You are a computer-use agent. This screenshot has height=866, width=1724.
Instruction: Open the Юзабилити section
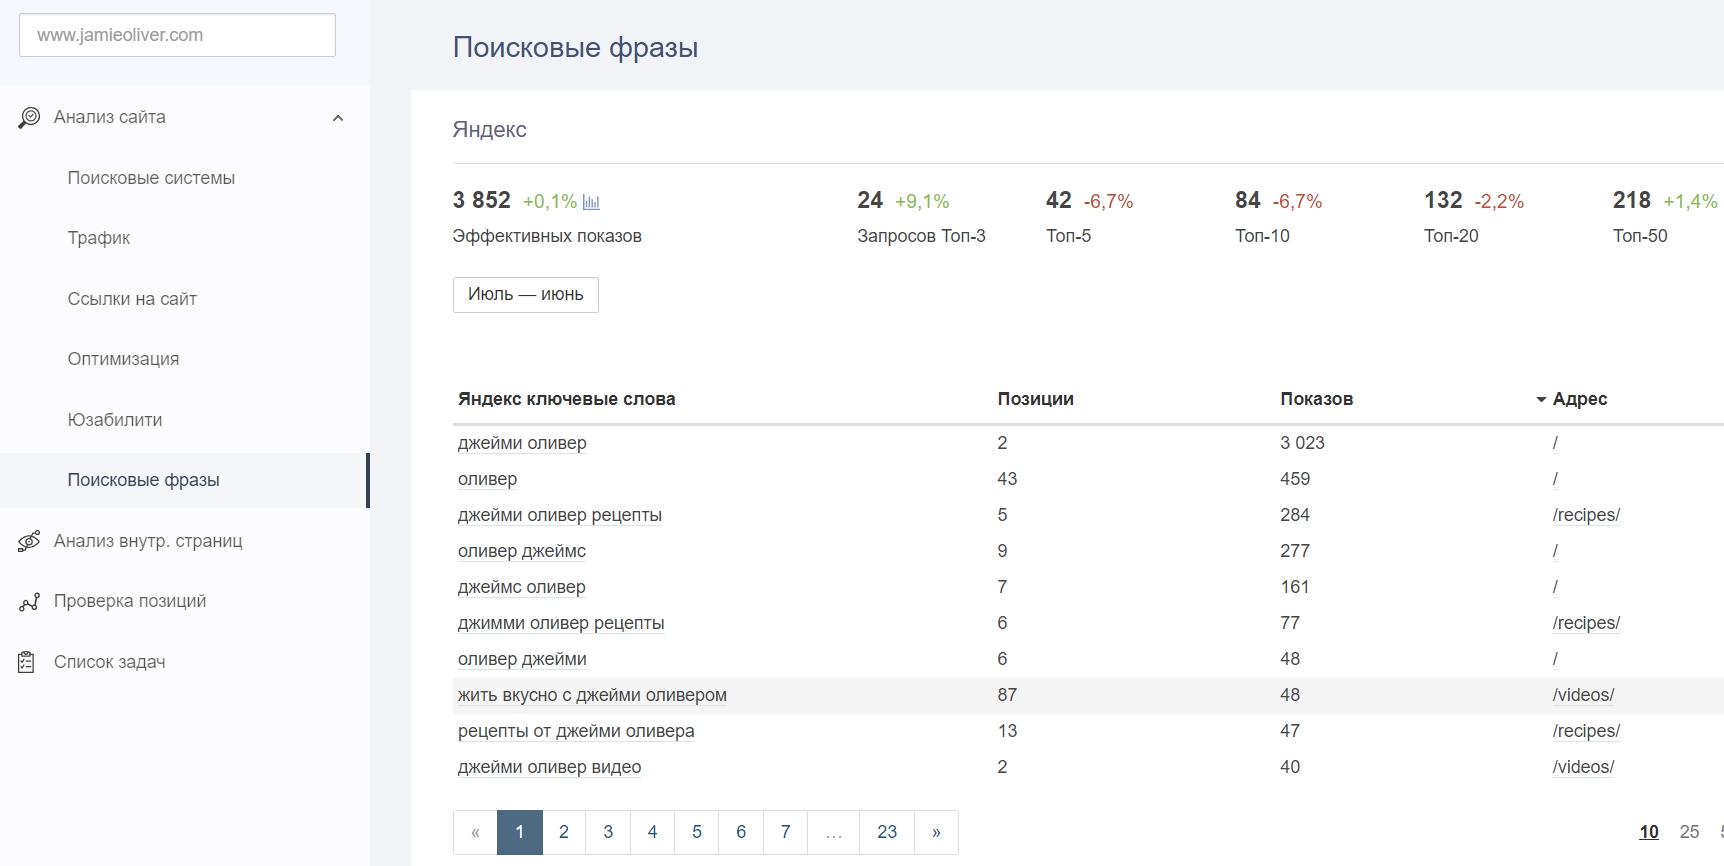tap(115, 420)
